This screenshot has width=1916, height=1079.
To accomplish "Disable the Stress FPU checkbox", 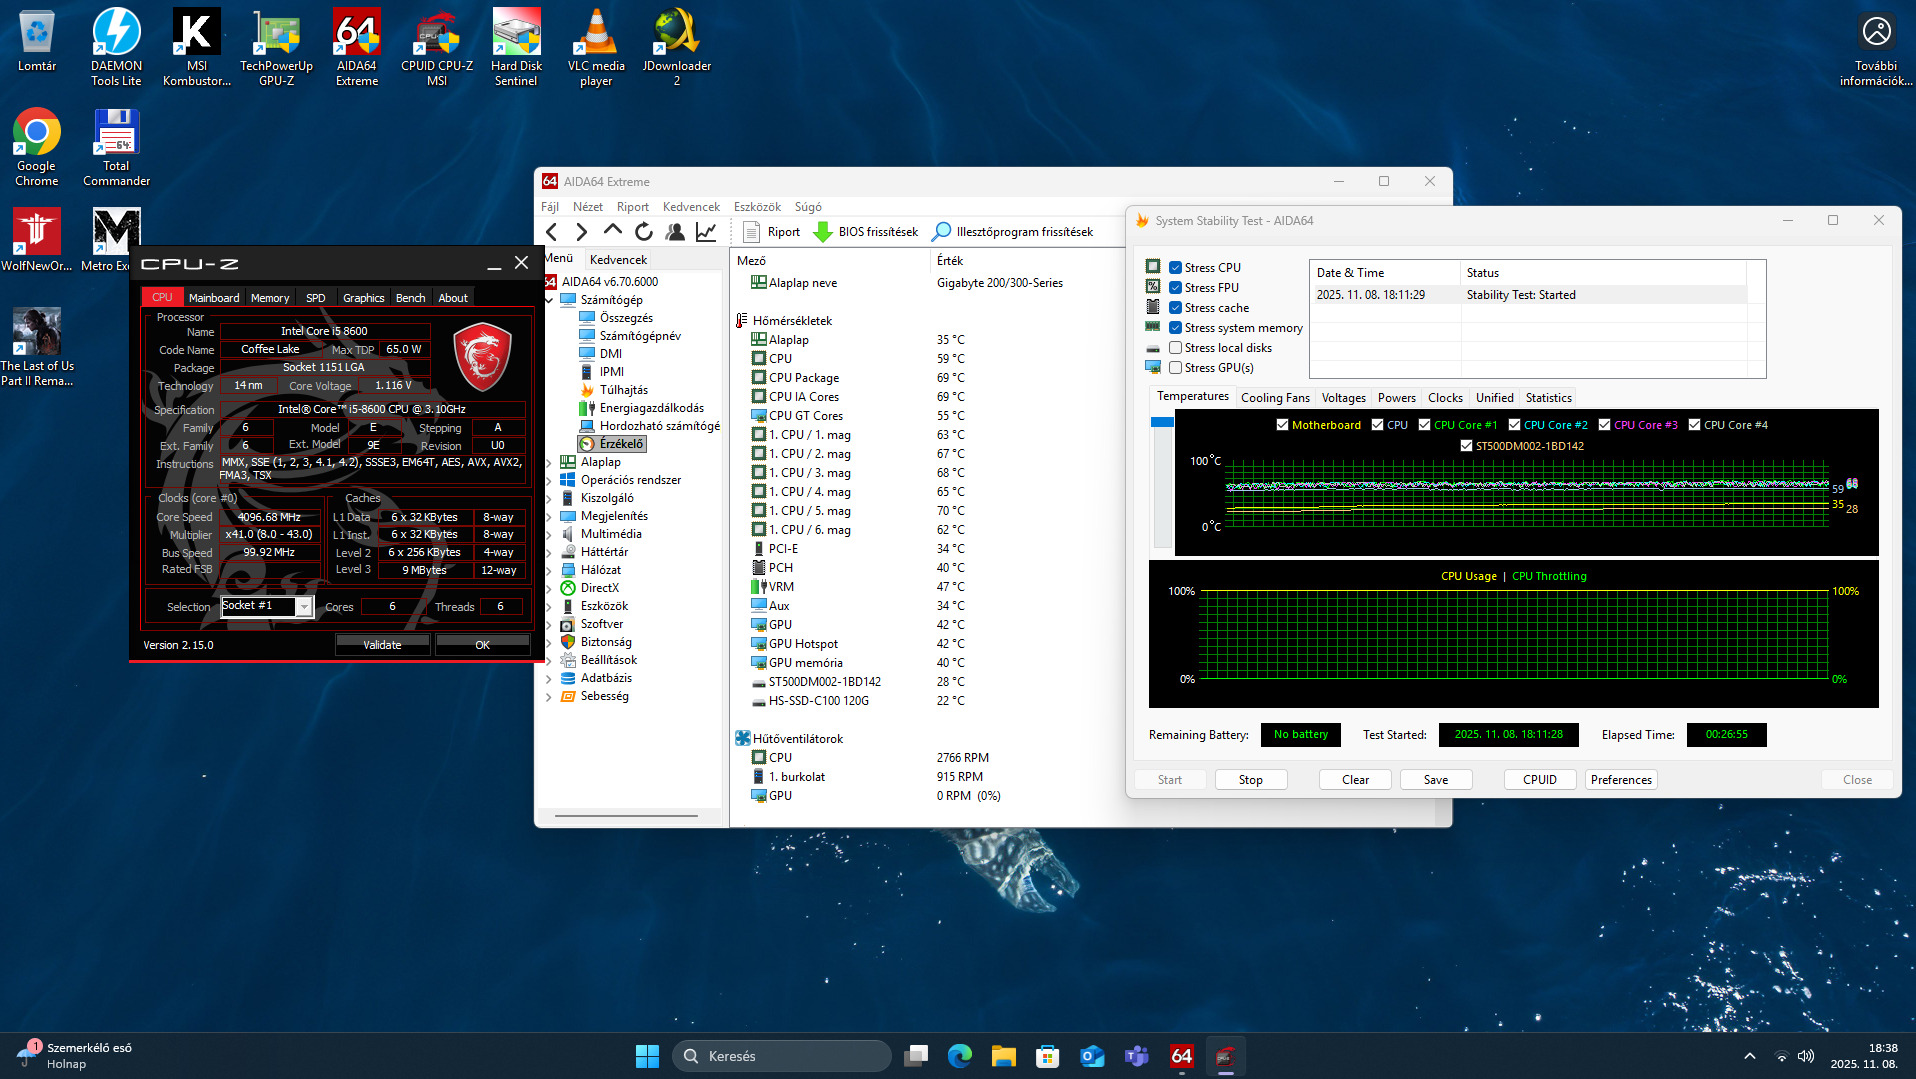I will pyautogui.click(x=1176, y=288).
